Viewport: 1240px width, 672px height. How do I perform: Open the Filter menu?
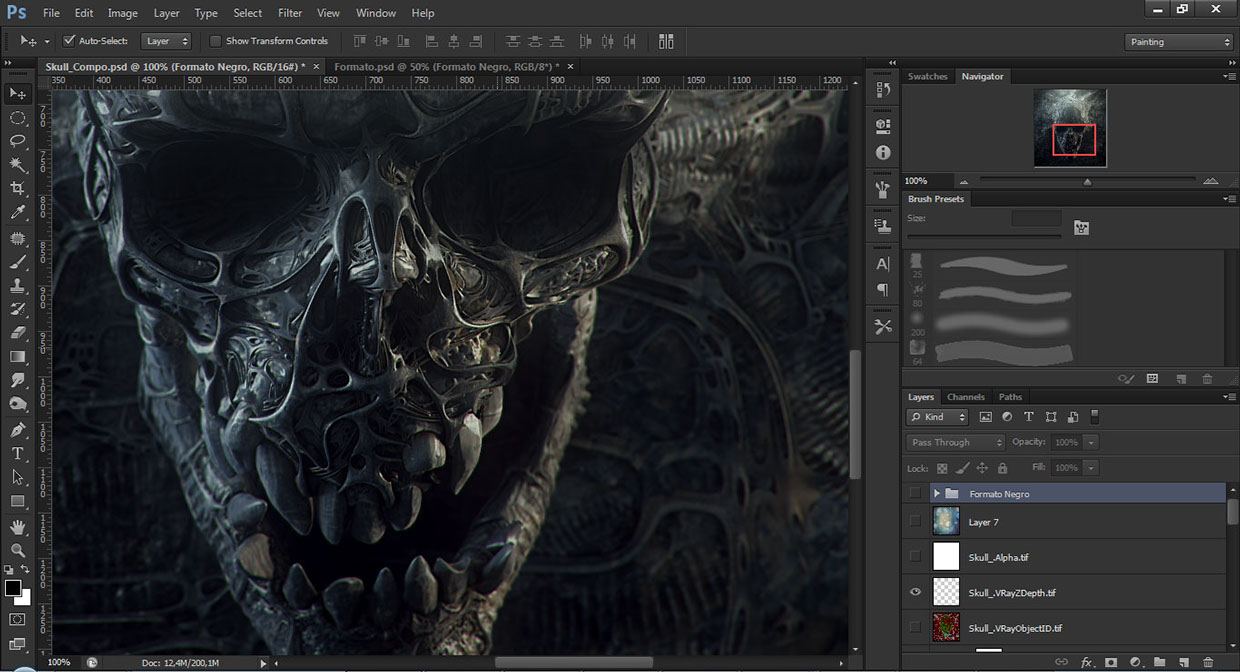click(290, 13)
